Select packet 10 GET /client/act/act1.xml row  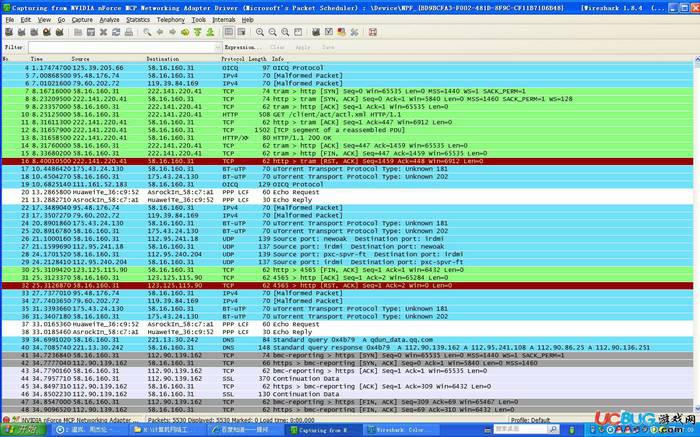[x=347, y=115]
